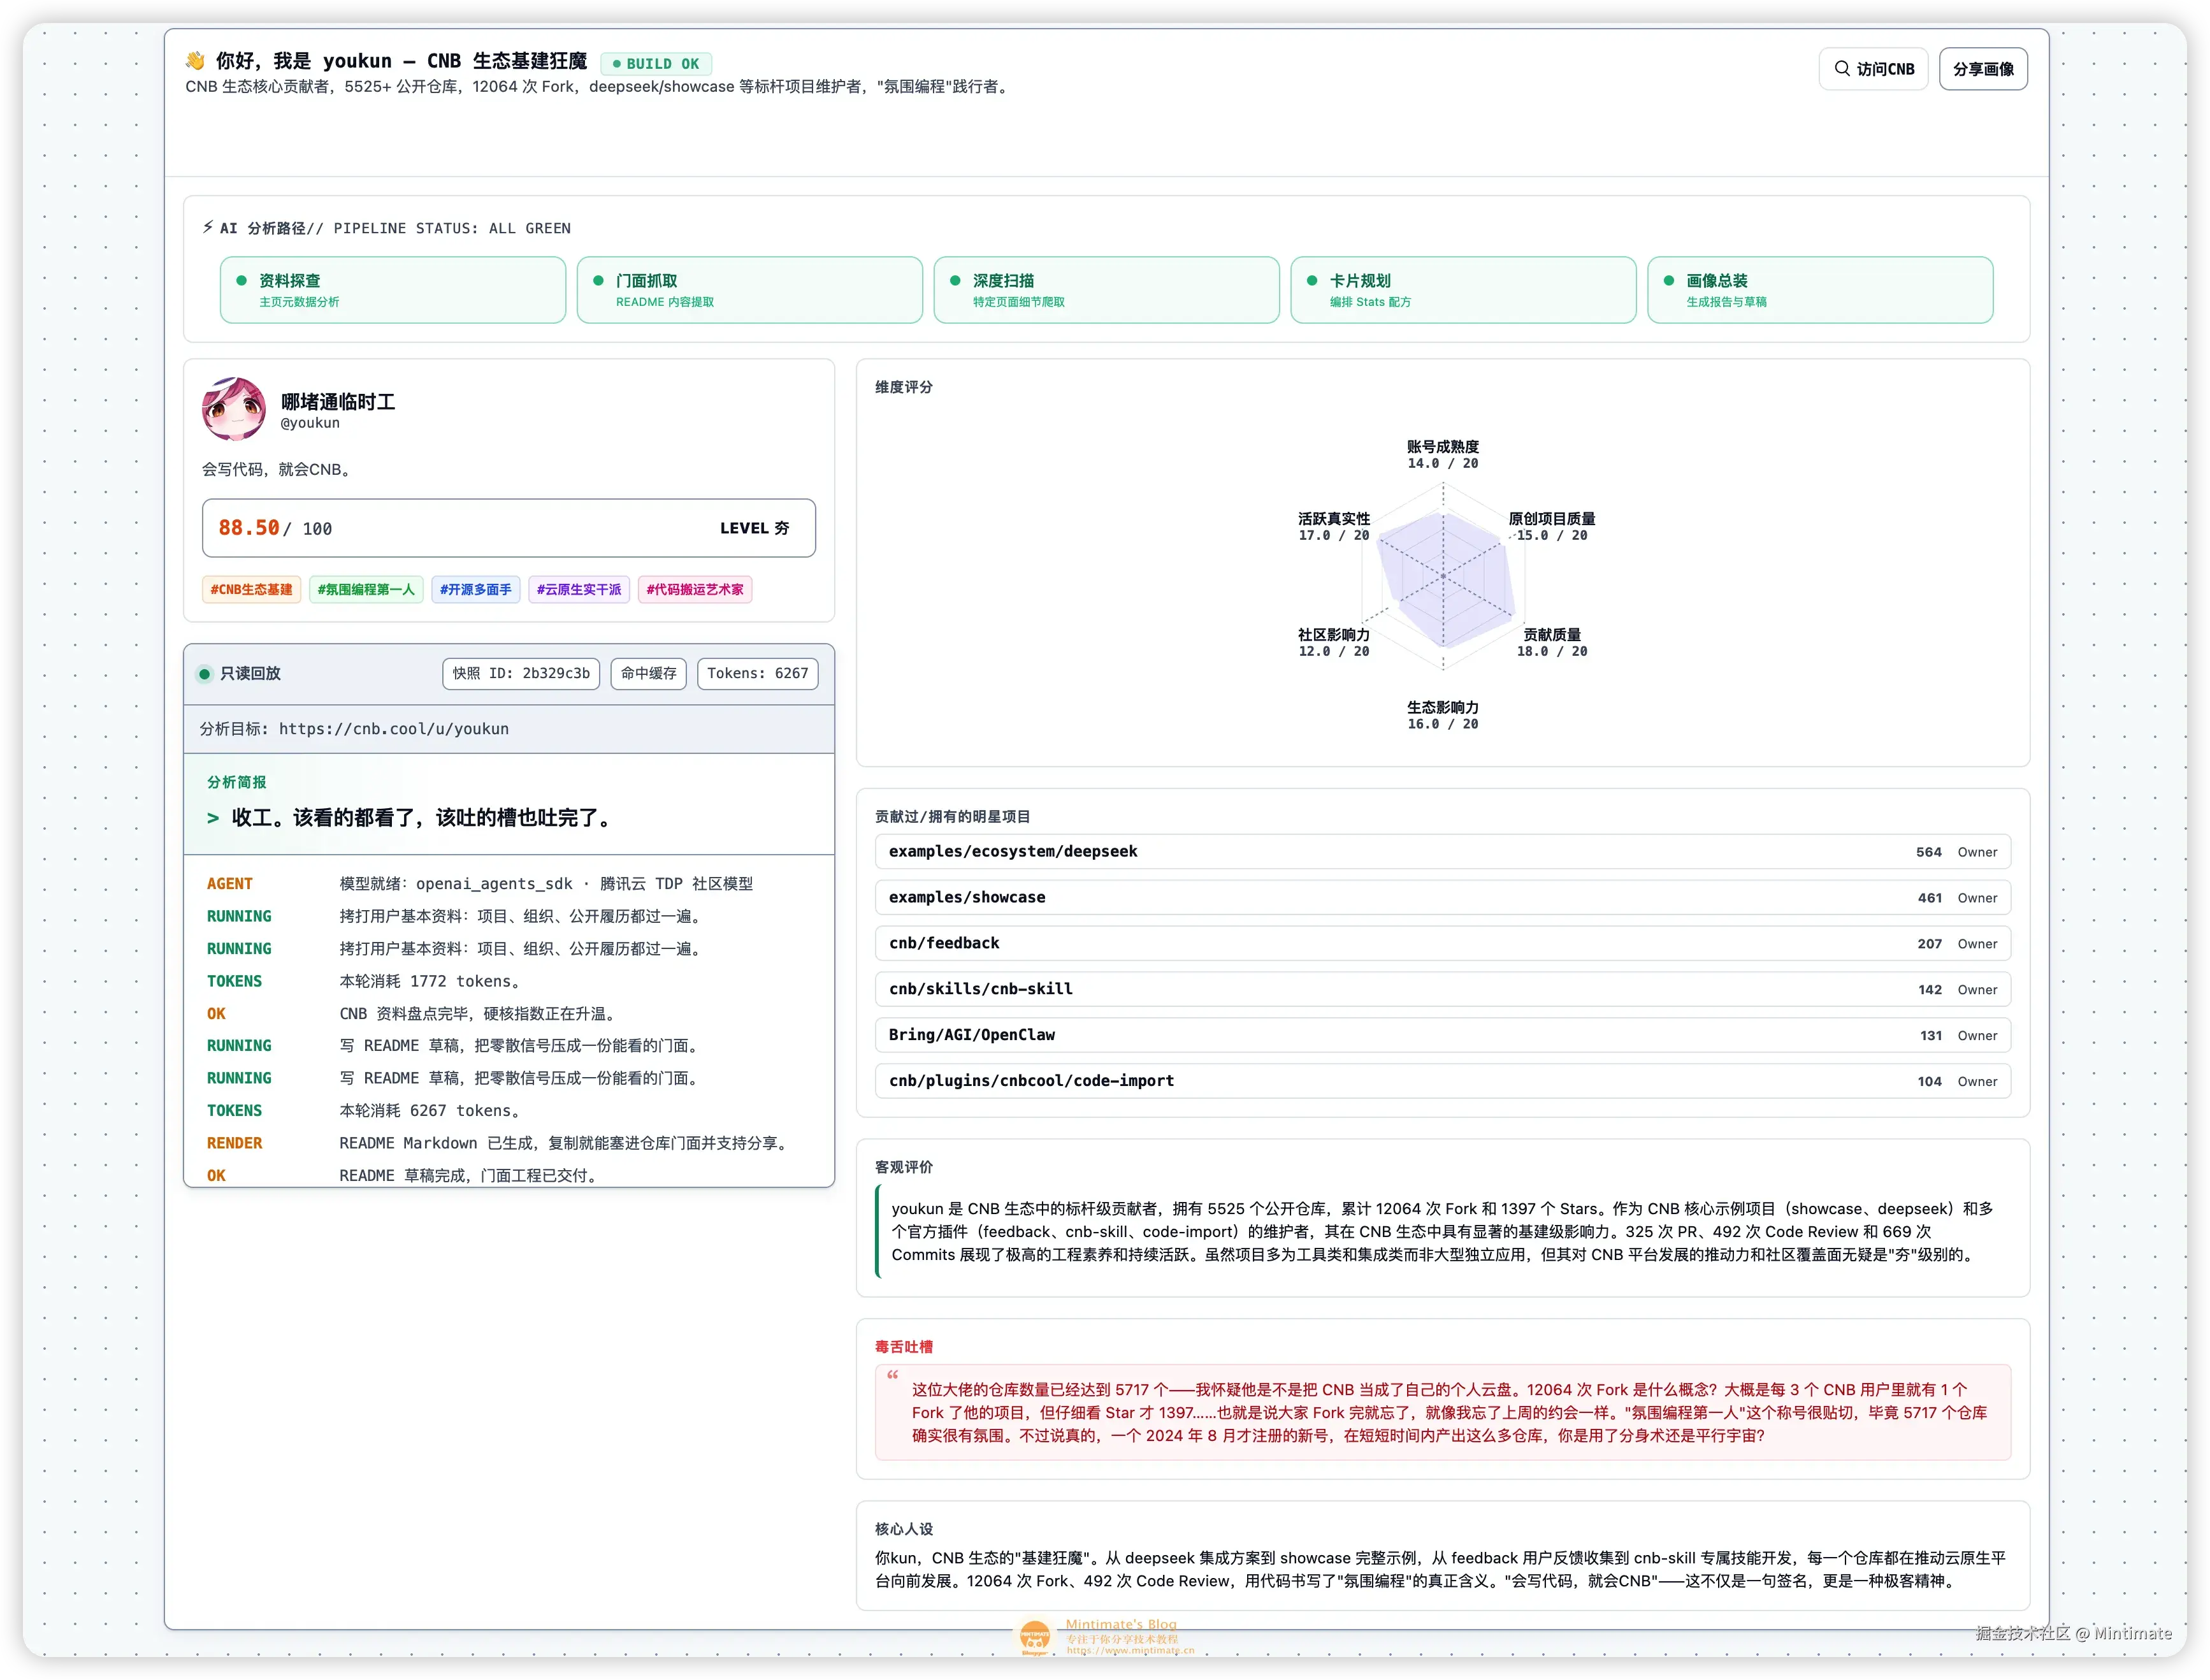Click the 快照 ID: 2b329c3b chip
This screenshot has height=1680, width=2210.
521,674
